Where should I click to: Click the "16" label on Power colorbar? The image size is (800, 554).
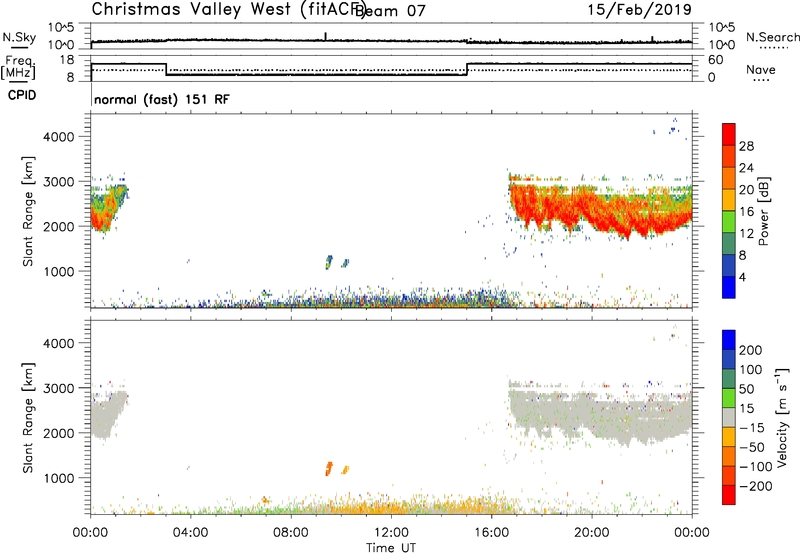point(746,212)
